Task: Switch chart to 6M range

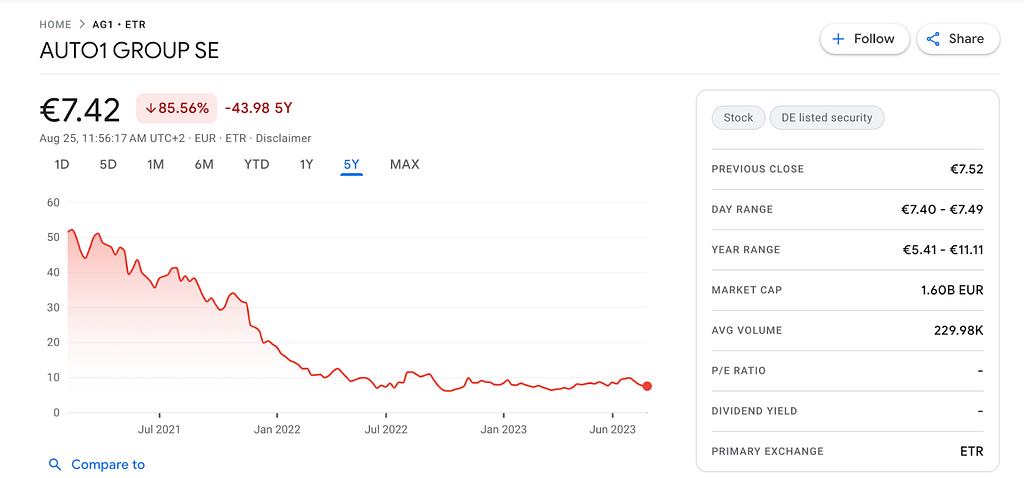Action: point(204,165)
